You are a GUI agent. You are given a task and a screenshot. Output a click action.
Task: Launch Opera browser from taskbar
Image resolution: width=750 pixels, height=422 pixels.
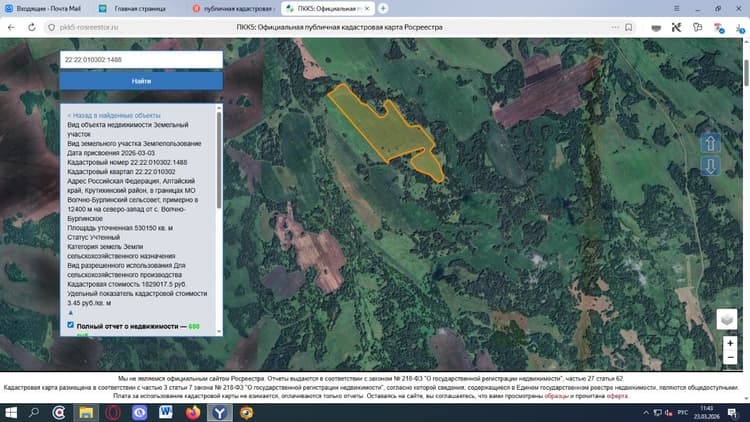[x=113, y=412]
